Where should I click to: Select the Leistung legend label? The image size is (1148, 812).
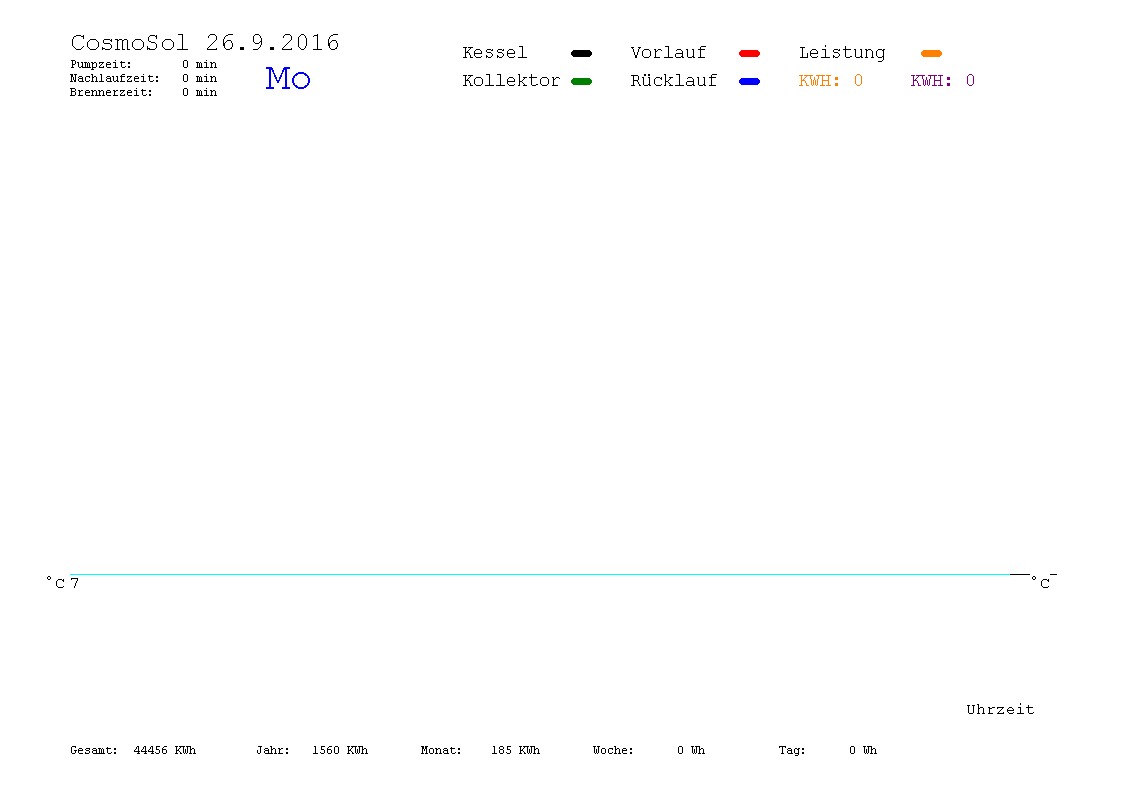coord(842,53)
